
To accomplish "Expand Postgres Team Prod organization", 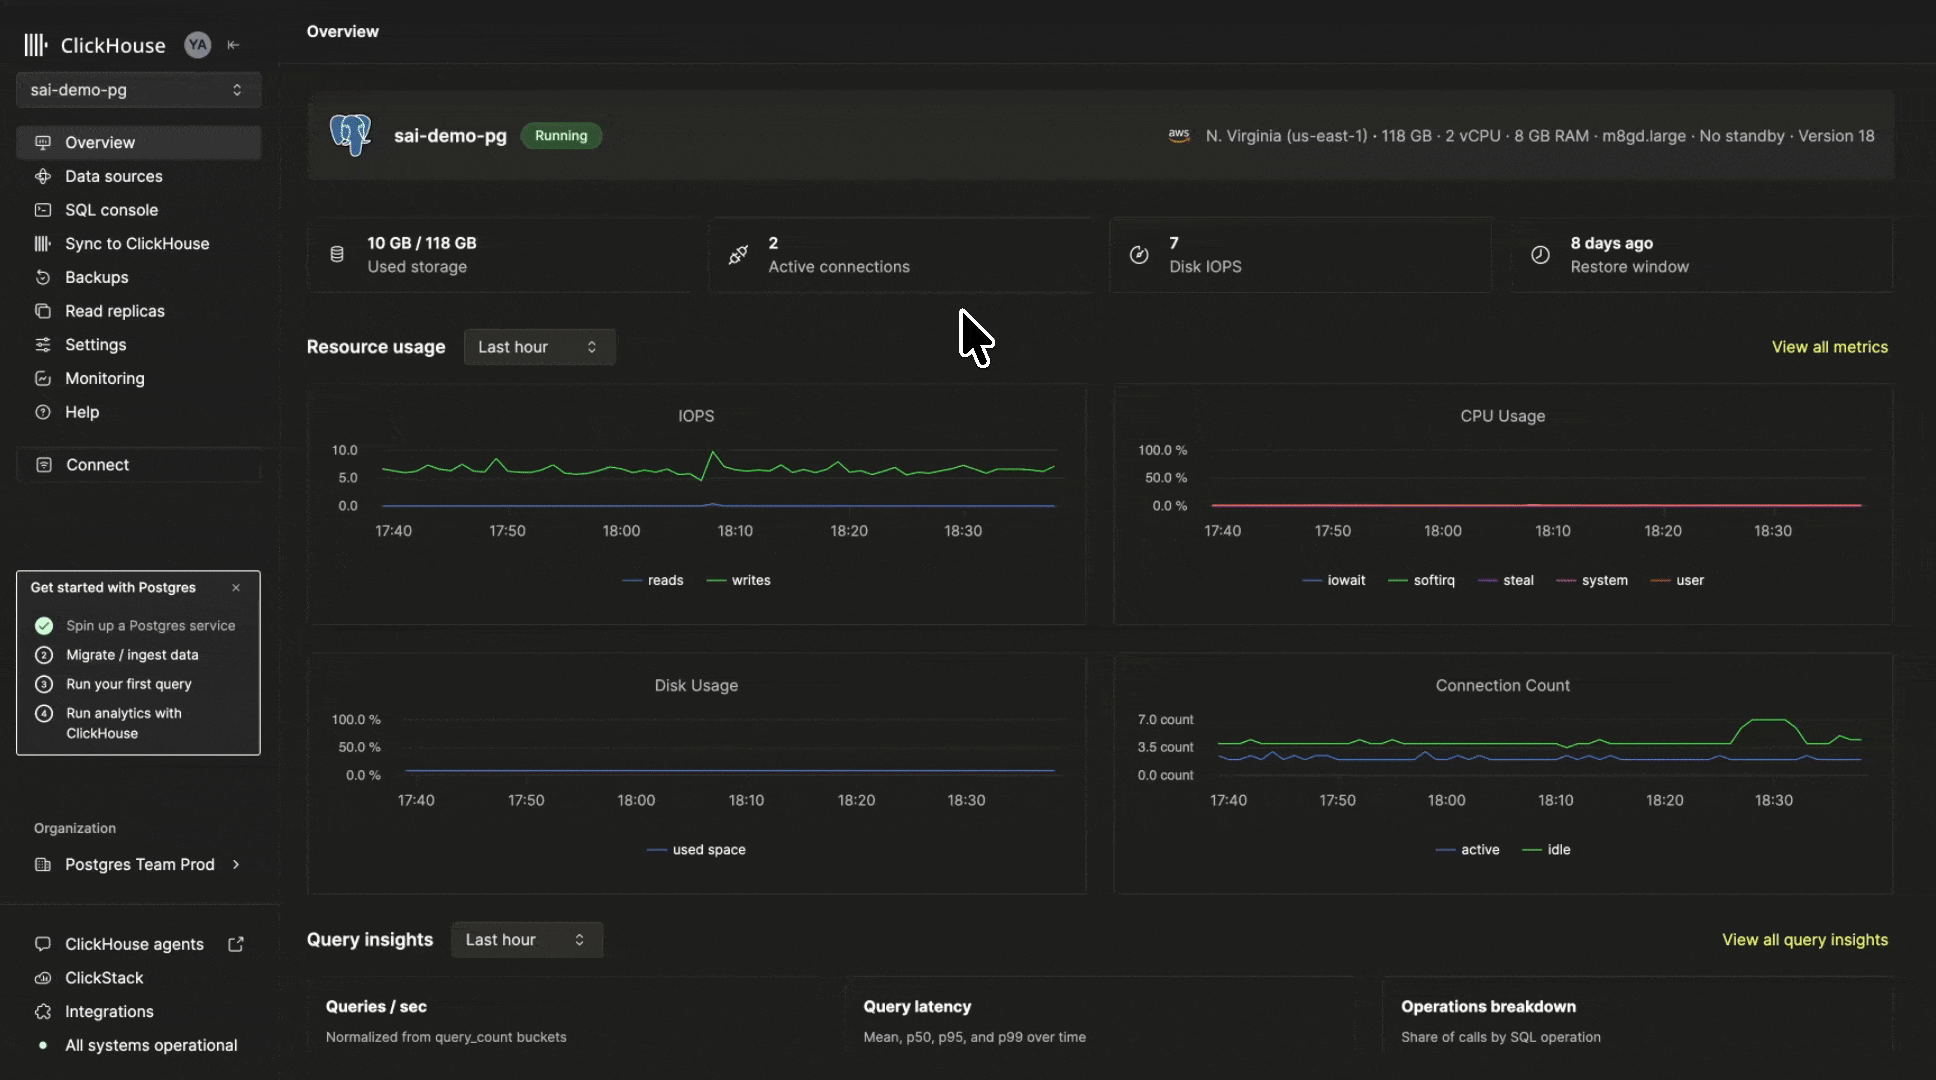I will (x=138, y=865).
